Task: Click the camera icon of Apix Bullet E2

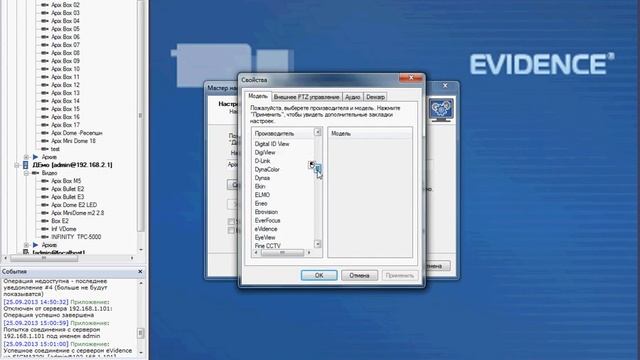Action: (x=44, y=189)
